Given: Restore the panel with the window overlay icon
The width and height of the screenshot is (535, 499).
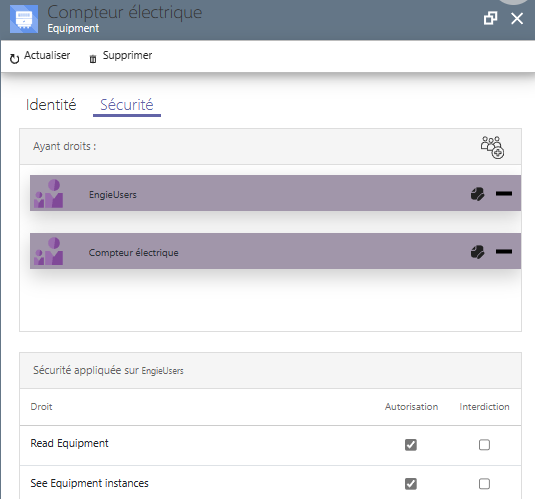Looking at the screenshot, I should (x=490, y=18).
